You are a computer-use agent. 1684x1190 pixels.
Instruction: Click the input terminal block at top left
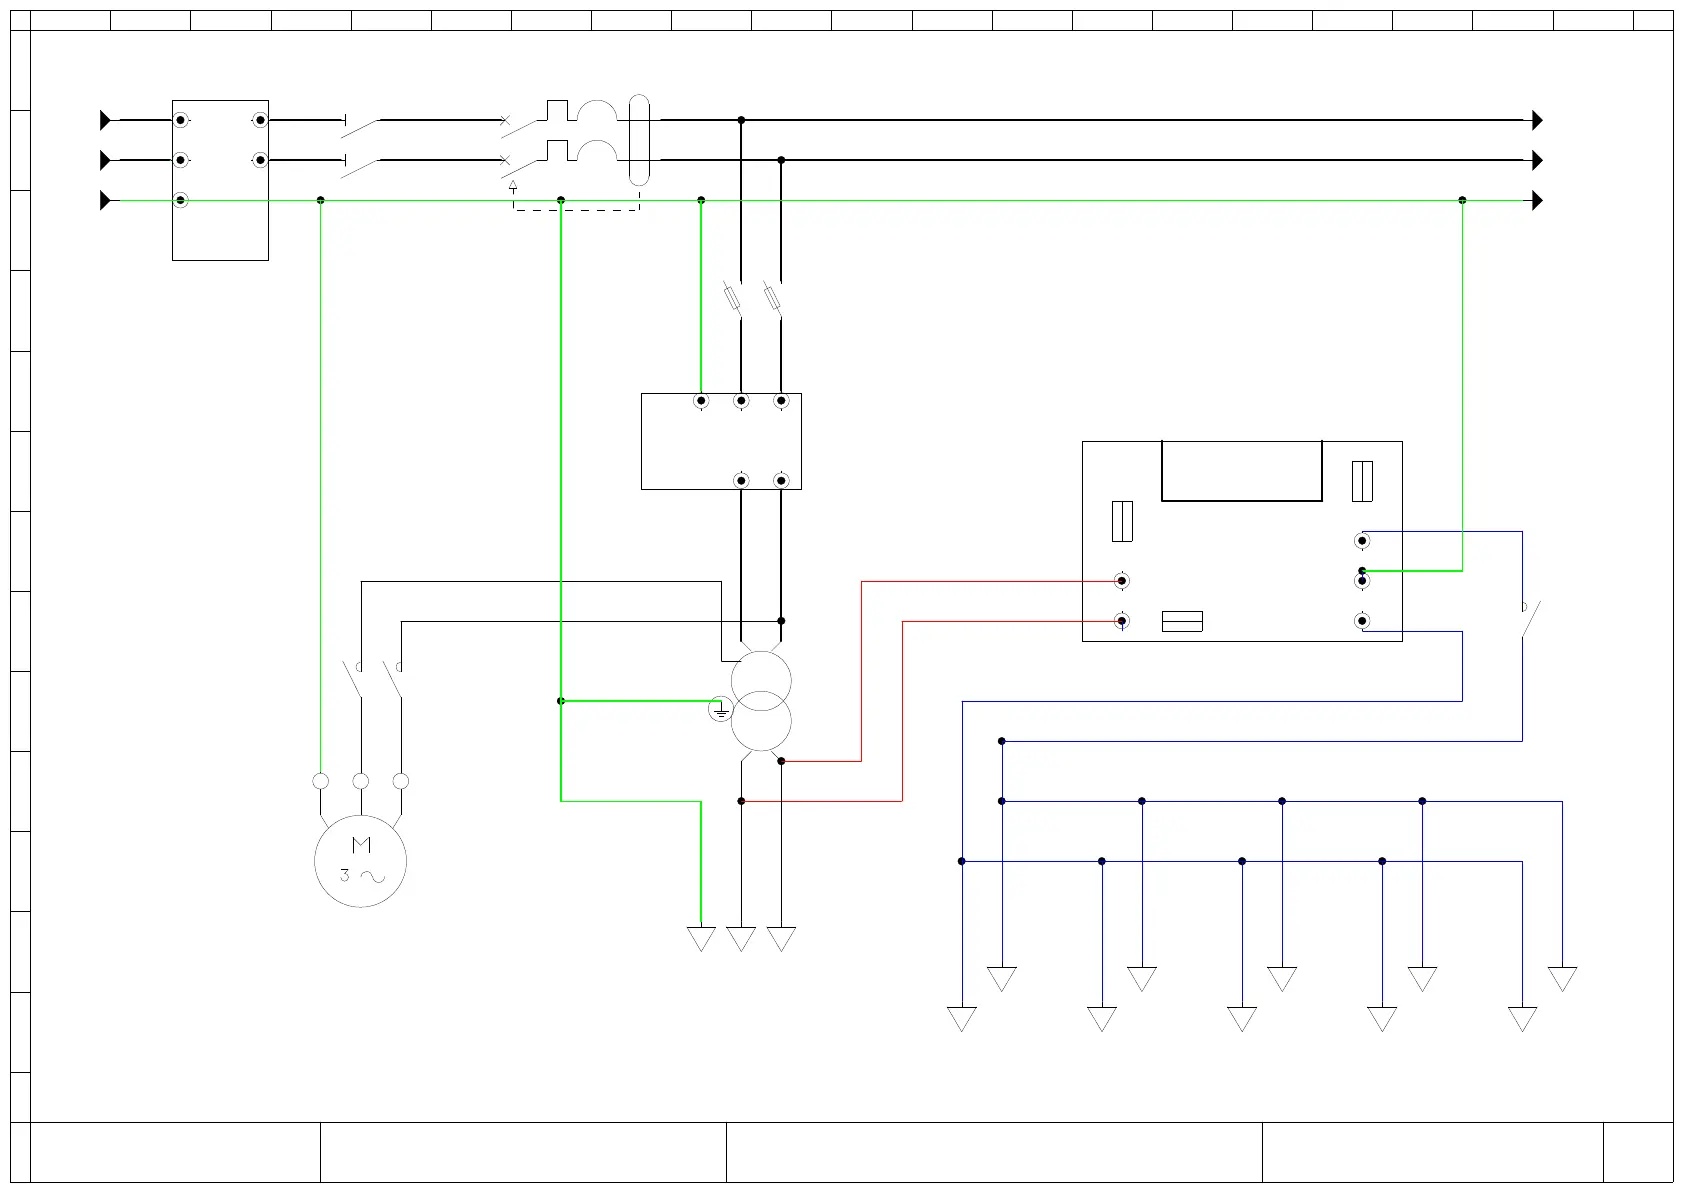[220, 180]
